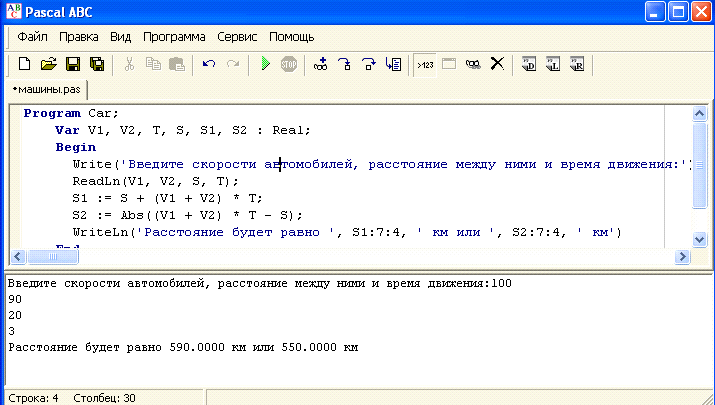The image size is (715, 405).
Task: Click the add watch expression icon
Action: pyautogui.click(x=321, y=64)
